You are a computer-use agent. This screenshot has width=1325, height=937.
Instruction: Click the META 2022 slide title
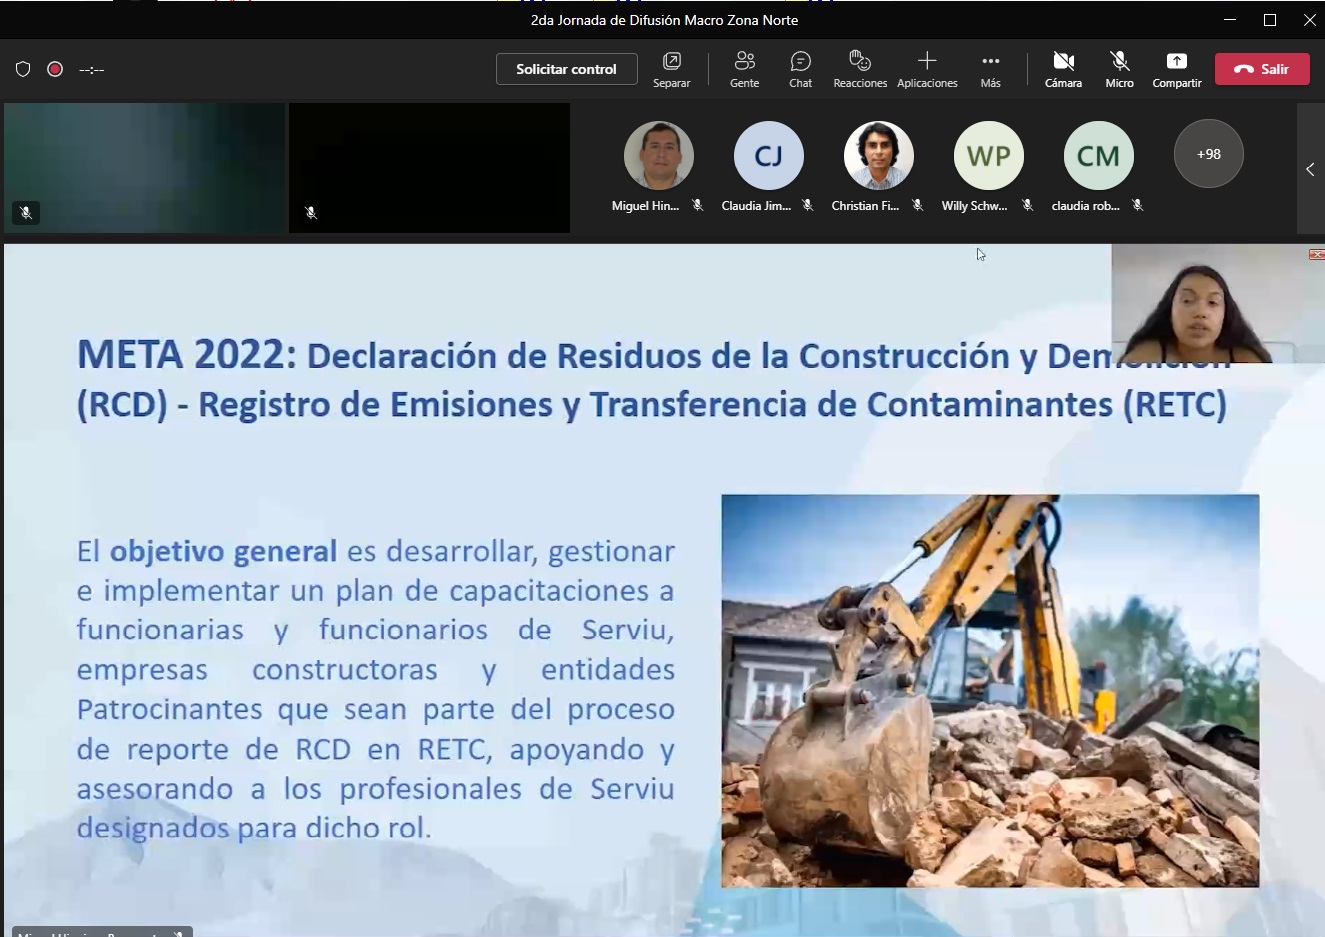pyautogui.click(x=653, y=379)
